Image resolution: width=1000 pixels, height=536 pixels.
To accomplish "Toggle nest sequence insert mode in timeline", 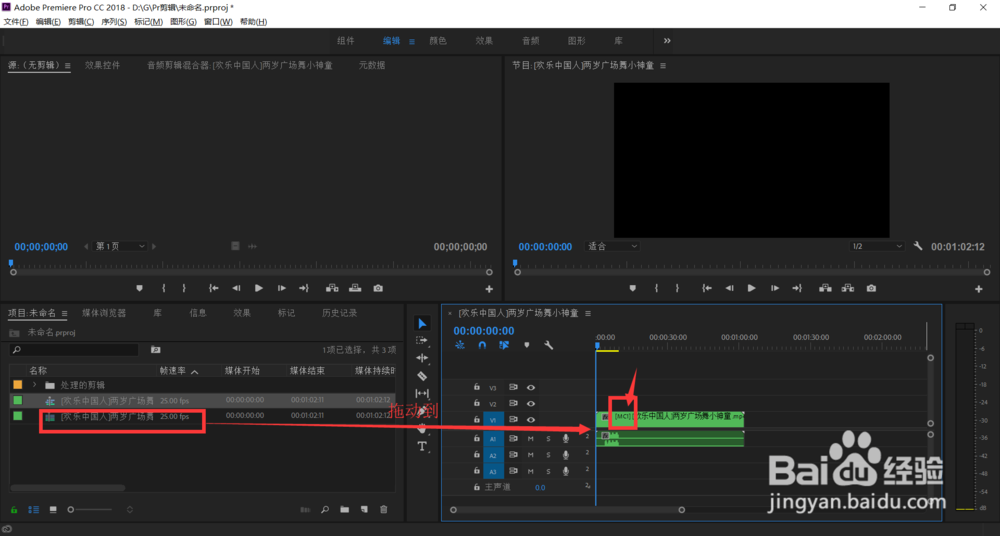I will pyautogui.click(x=460, y=345).
